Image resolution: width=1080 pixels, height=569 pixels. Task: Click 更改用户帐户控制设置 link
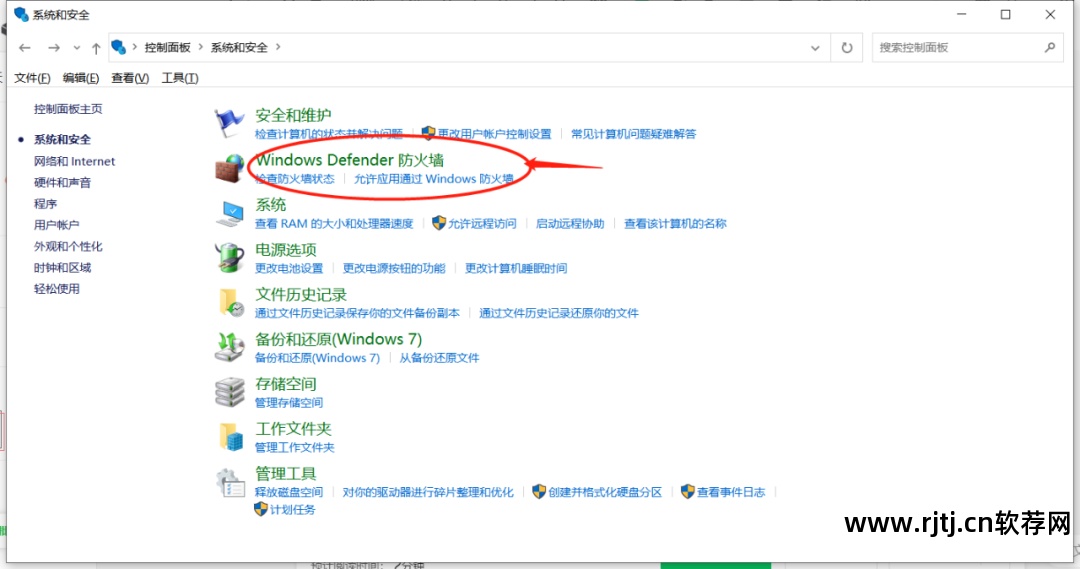495,134
